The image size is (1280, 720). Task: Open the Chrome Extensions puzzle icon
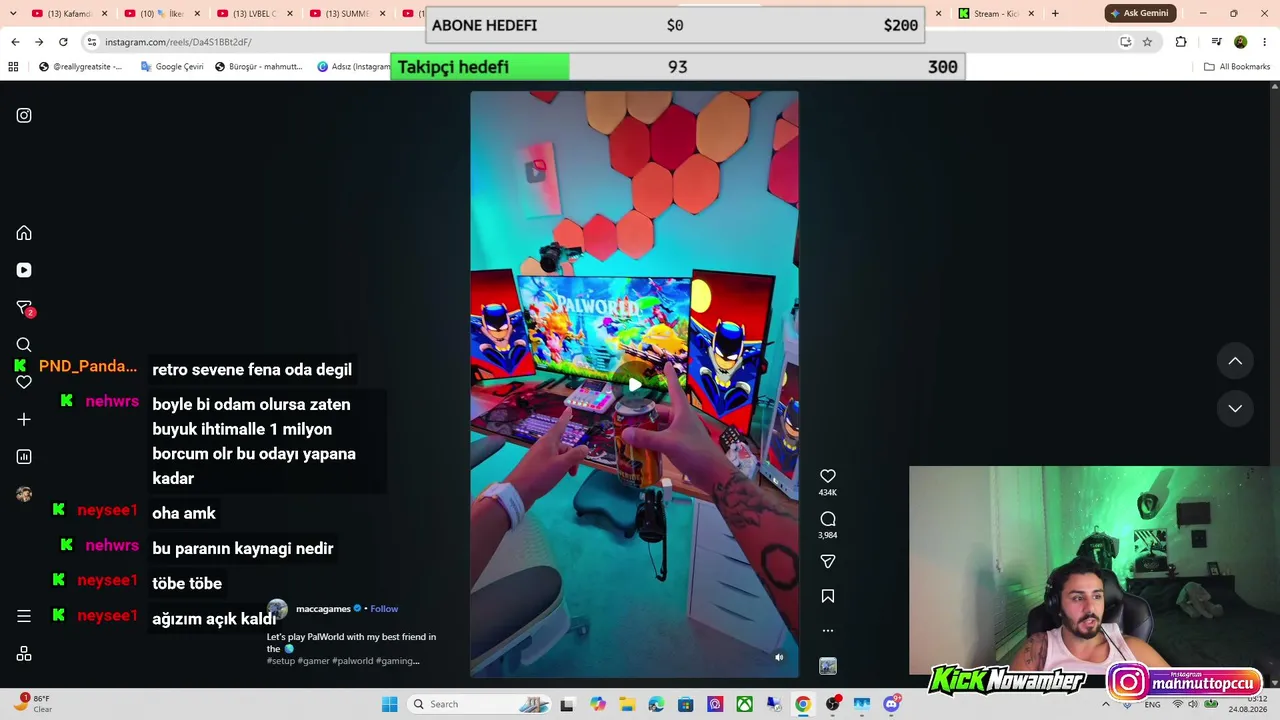point(1181,42)
